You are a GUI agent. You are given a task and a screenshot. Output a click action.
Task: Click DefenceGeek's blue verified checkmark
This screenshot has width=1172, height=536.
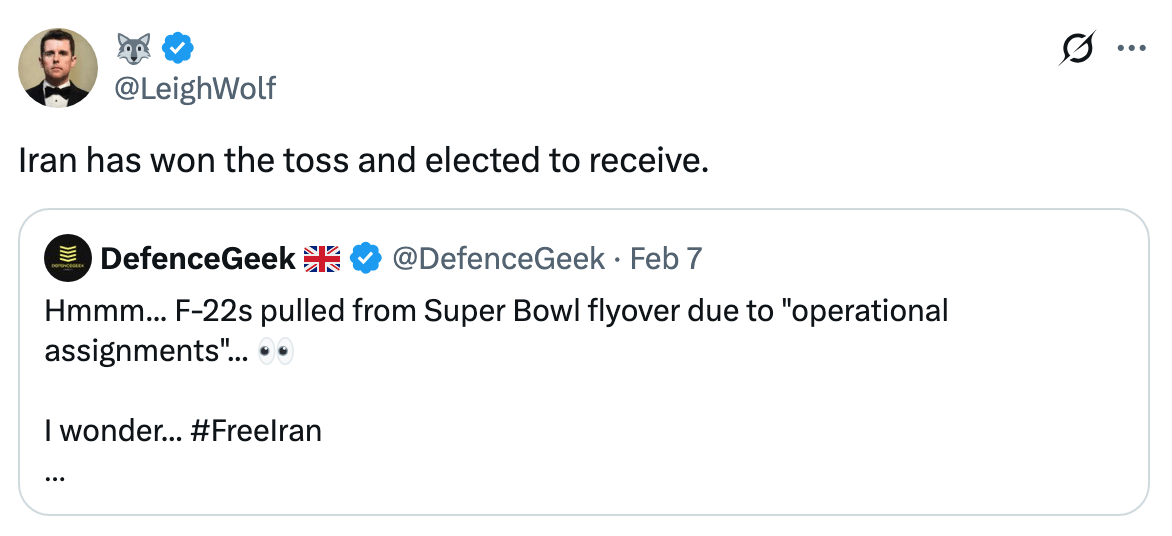(367, 259)
